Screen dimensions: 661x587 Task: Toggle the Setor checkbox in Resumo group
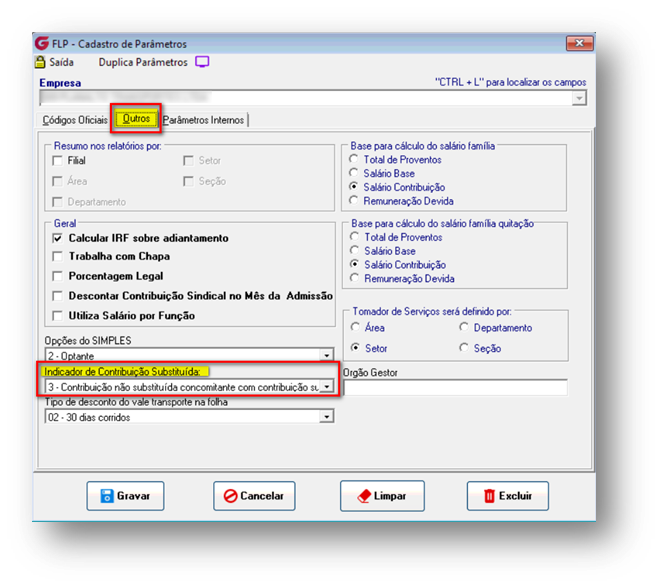[188, 161]
